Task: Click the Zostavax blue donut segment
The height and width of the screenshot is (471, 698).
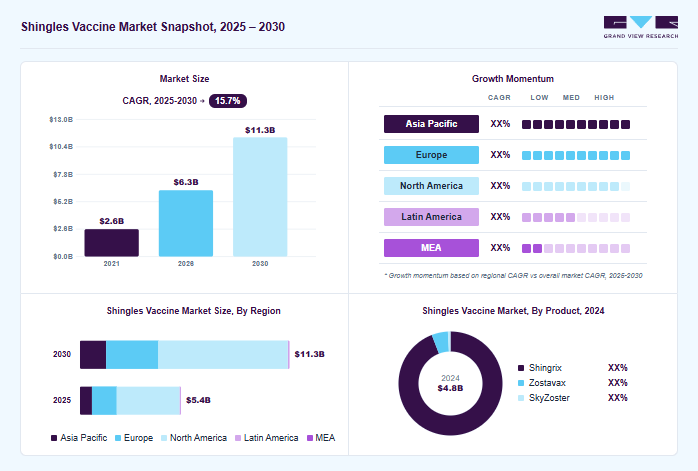Action: pyautogui.click(x=441, y=342)
